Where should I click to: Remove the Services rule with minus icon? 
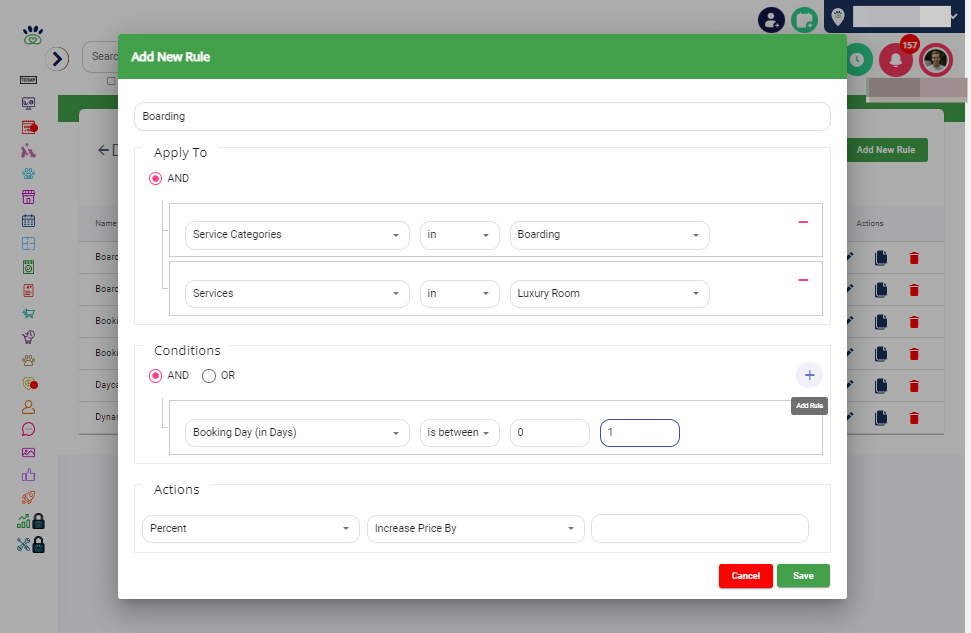[803, 280]
